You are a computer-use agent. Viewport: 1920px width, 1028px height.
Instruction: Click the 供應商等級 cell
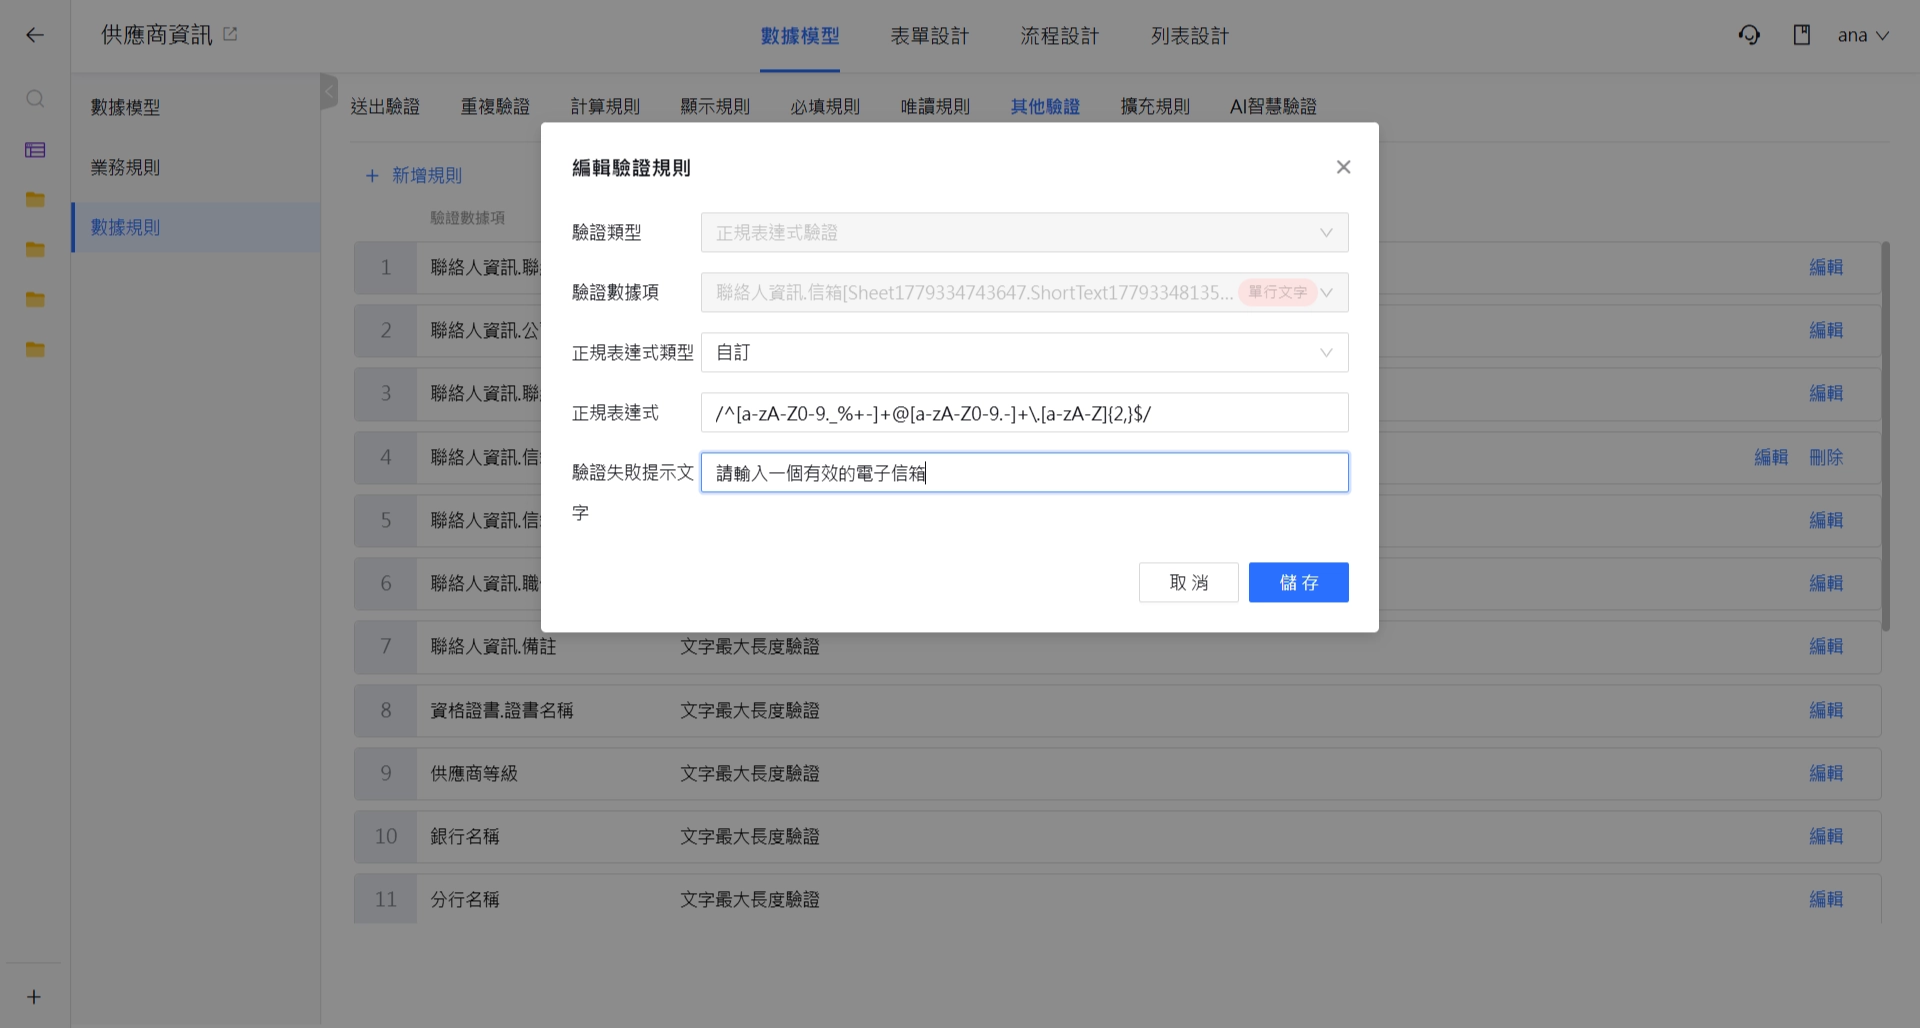[x=474, y=773]
